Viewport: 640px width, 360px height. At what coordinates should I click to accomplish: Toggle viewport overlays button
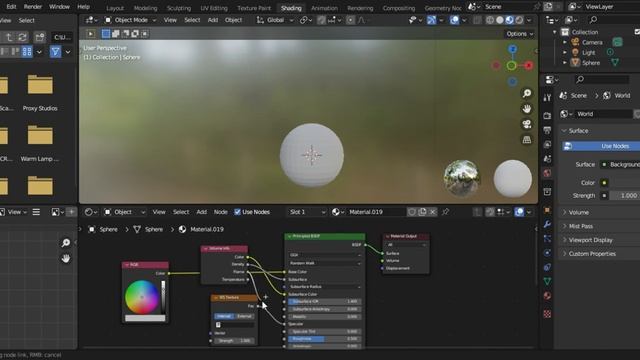tap(454, 20)
